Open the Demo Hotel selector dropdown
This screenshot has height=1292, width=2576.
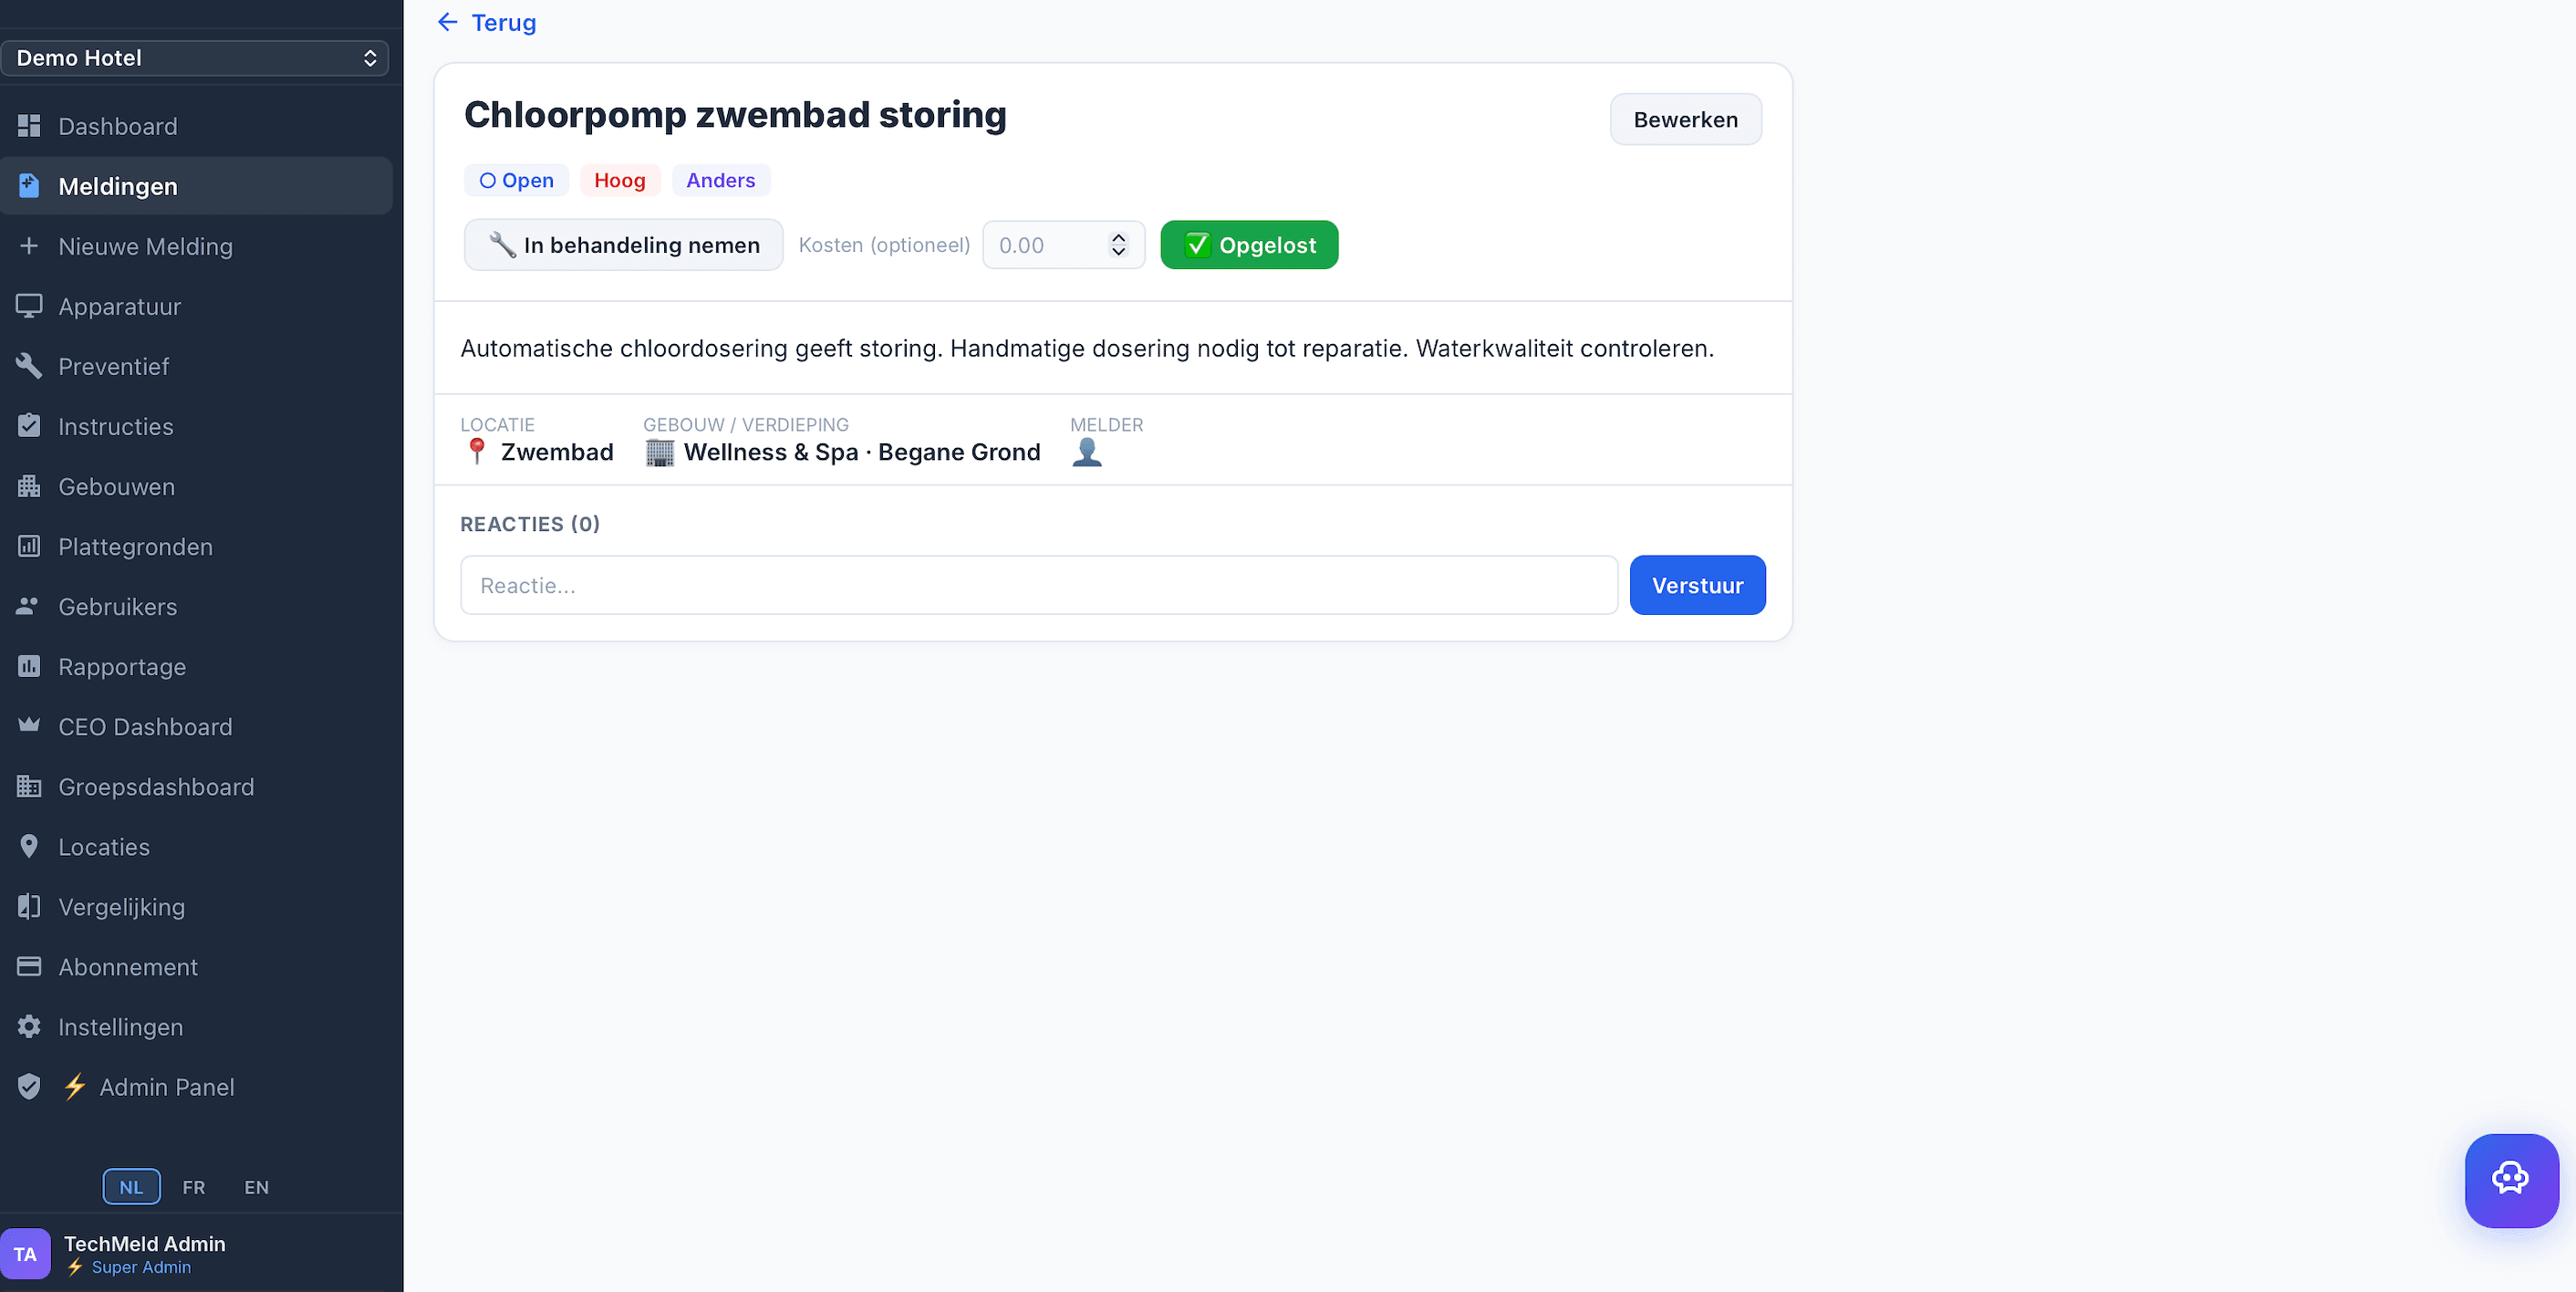[x=195, y=58]
